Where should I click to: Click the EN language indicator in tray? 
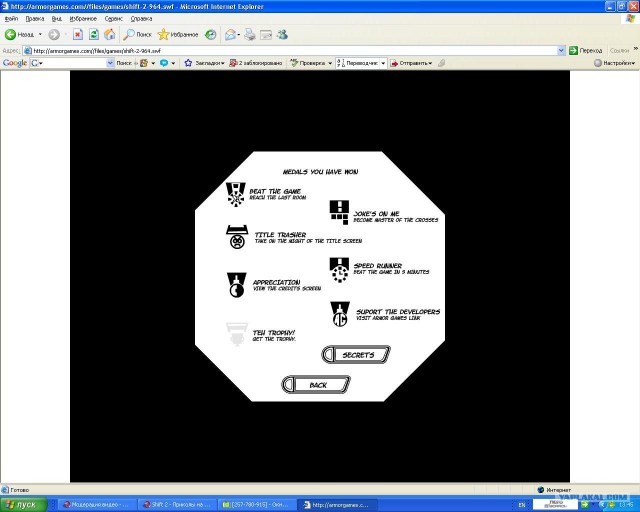tap(522, 505)
